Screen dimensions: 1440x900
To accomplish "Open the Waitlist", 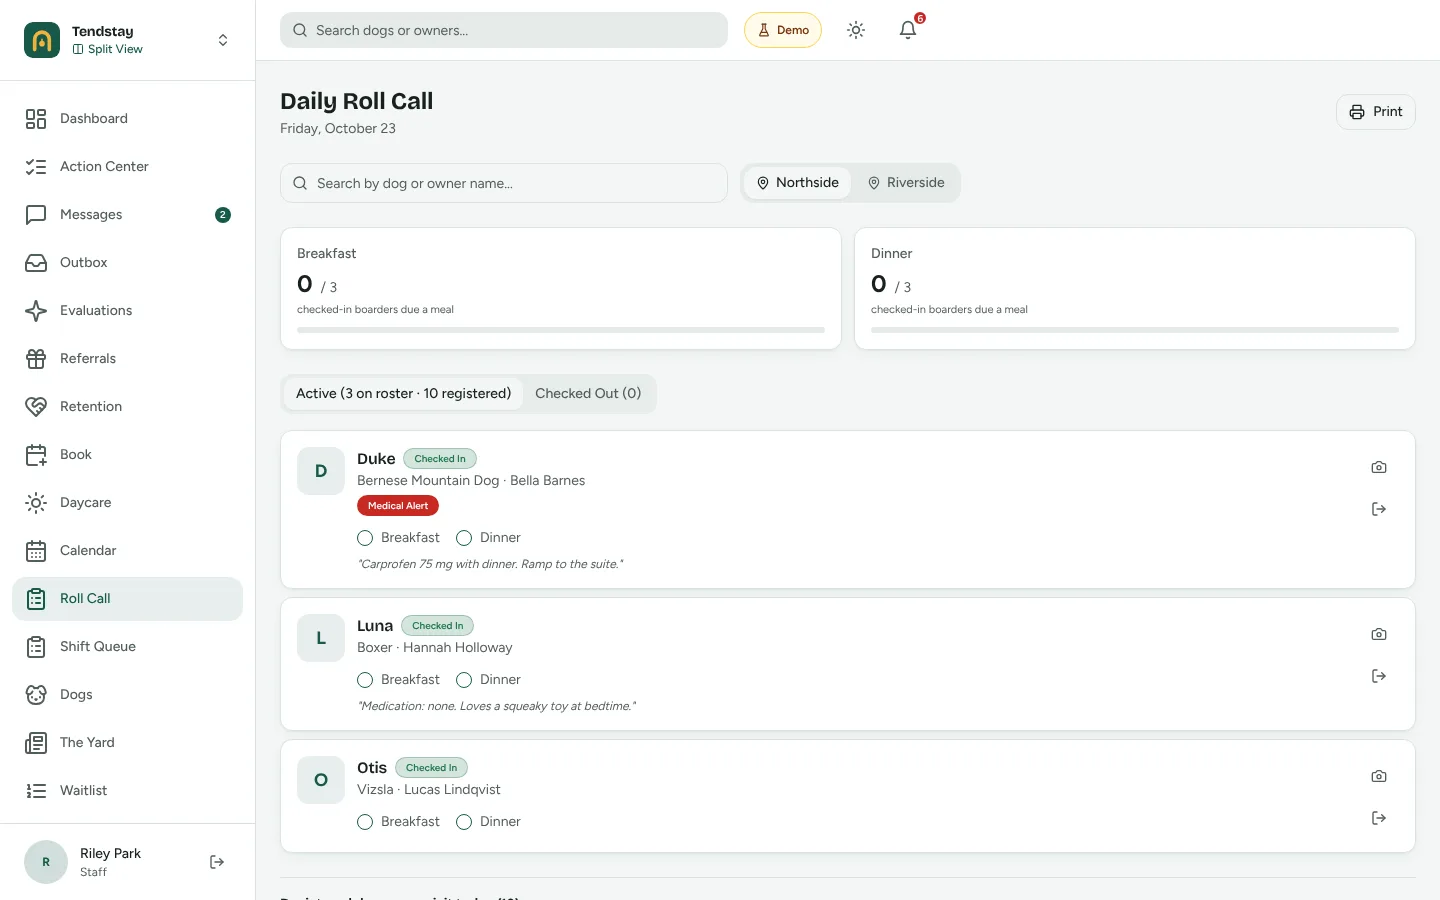I will (x=127, y=791).
